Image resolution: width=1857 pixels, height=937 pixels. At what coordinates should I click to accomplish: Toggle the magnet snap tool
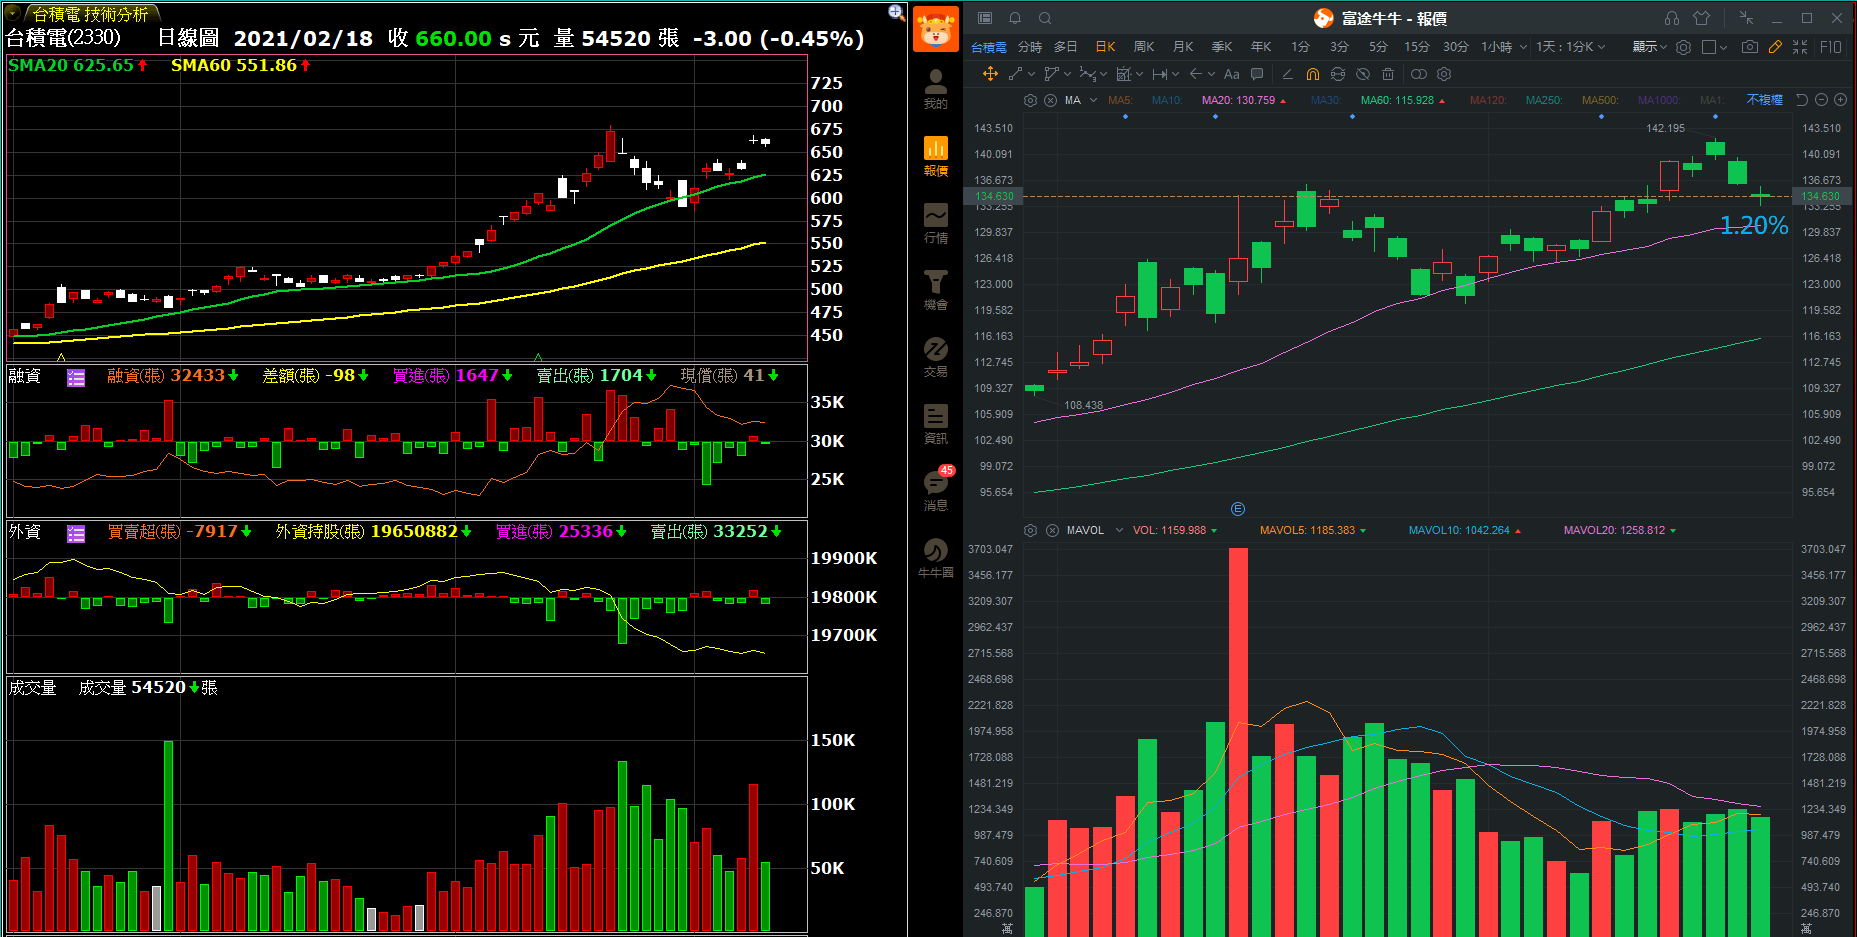(x=1313, y=74)
